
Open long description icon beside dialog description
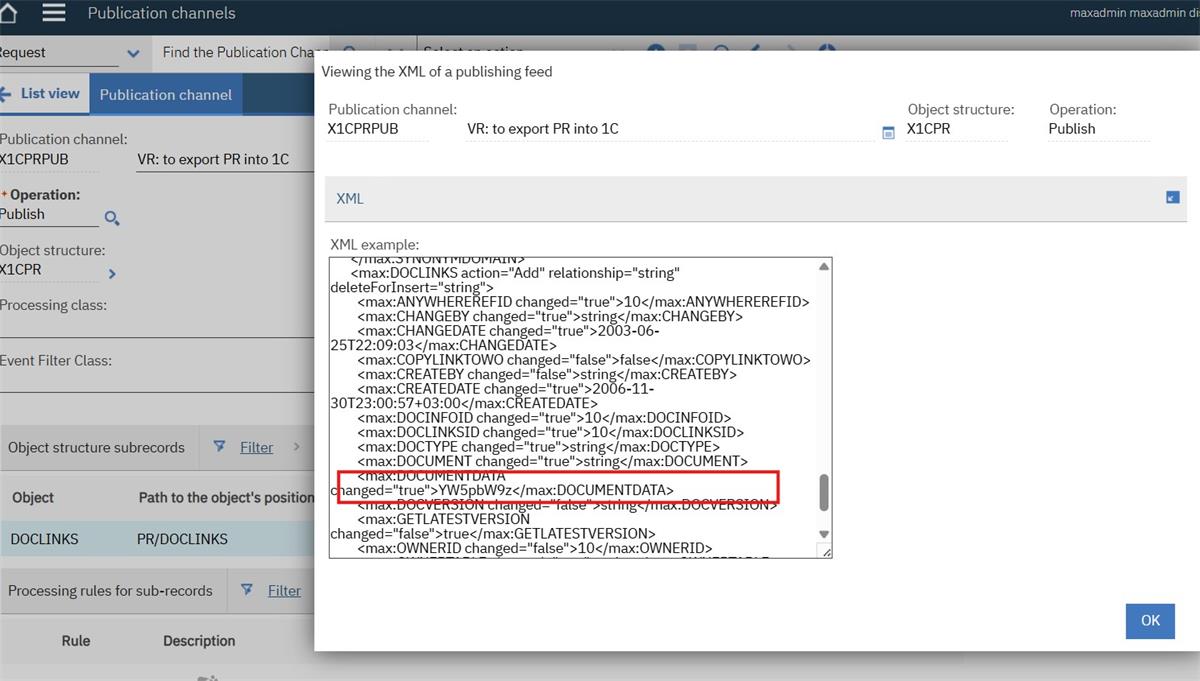(x=888, y=132)
